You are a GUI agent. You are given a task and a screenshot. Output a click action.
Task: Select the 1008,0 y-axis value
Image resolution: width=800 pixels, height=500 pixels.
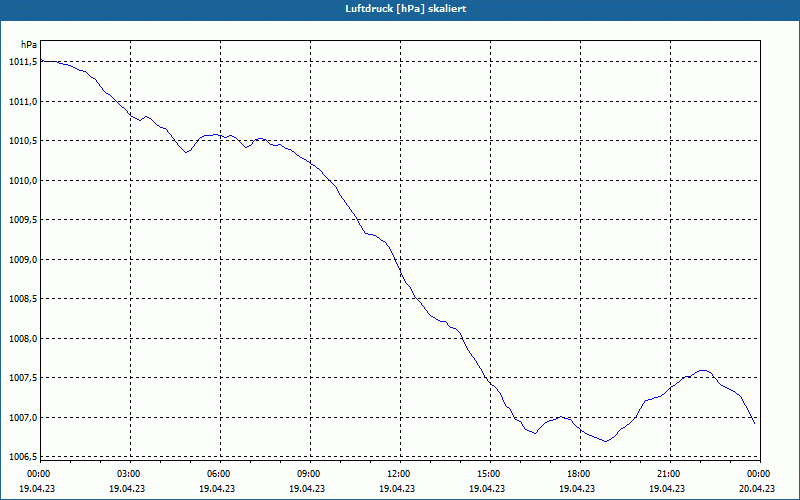(23, 339)
